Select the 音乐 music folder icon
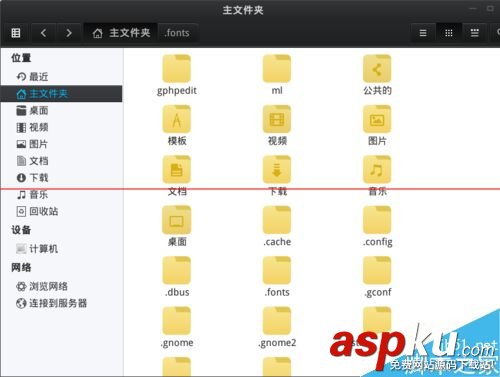500x377 pixels. click(377, 170)
